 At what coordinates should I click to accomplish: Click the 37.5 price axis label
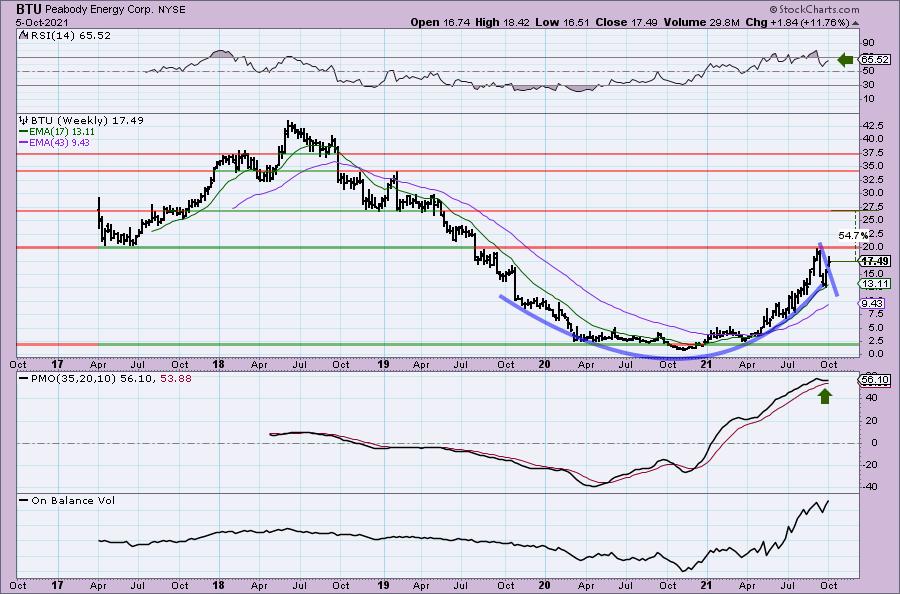point(872,153)
